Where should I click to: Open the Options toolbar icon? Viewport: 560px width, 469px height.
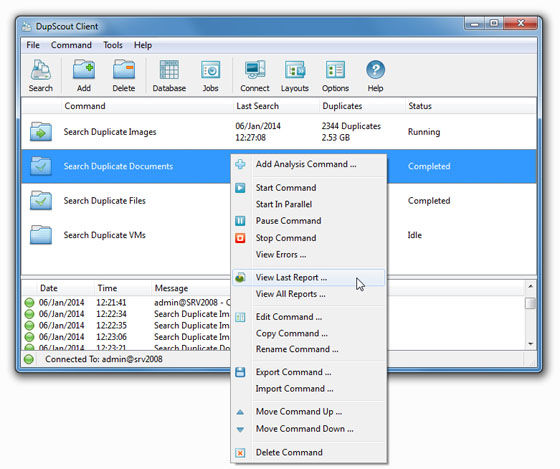click(x=335, y=76)
